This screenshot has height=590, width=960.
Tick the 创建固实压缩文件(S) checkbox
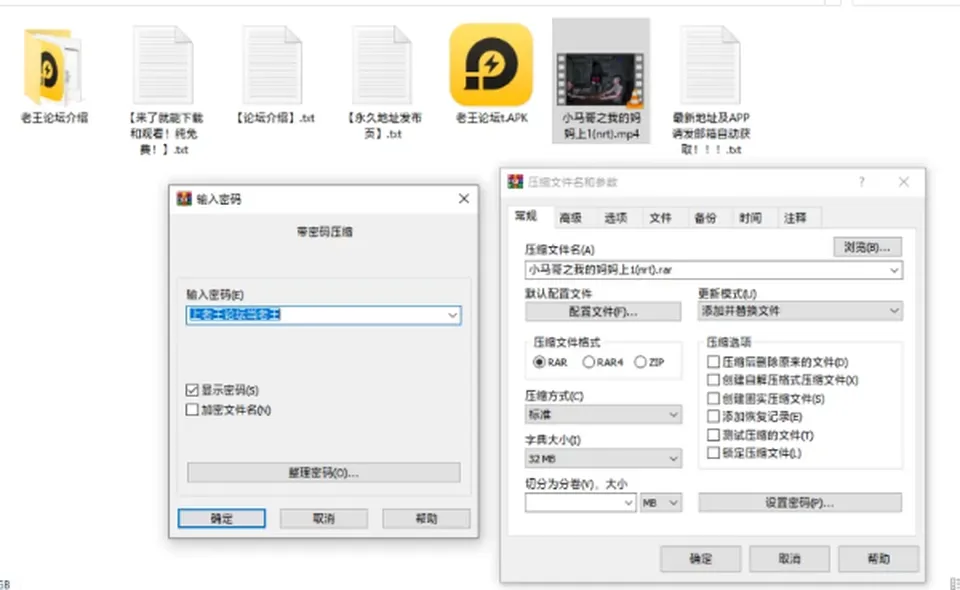coord(713,398)
